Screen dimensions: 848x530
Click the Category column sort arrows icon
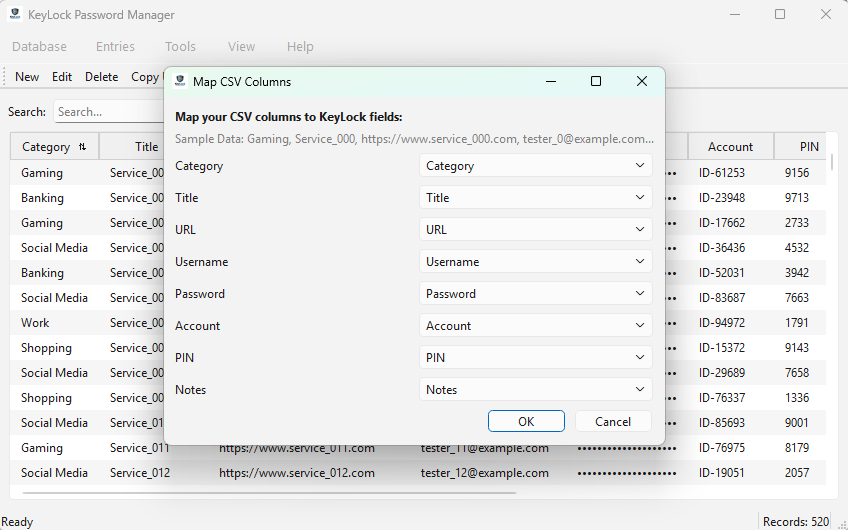click(x=82, y=147)
